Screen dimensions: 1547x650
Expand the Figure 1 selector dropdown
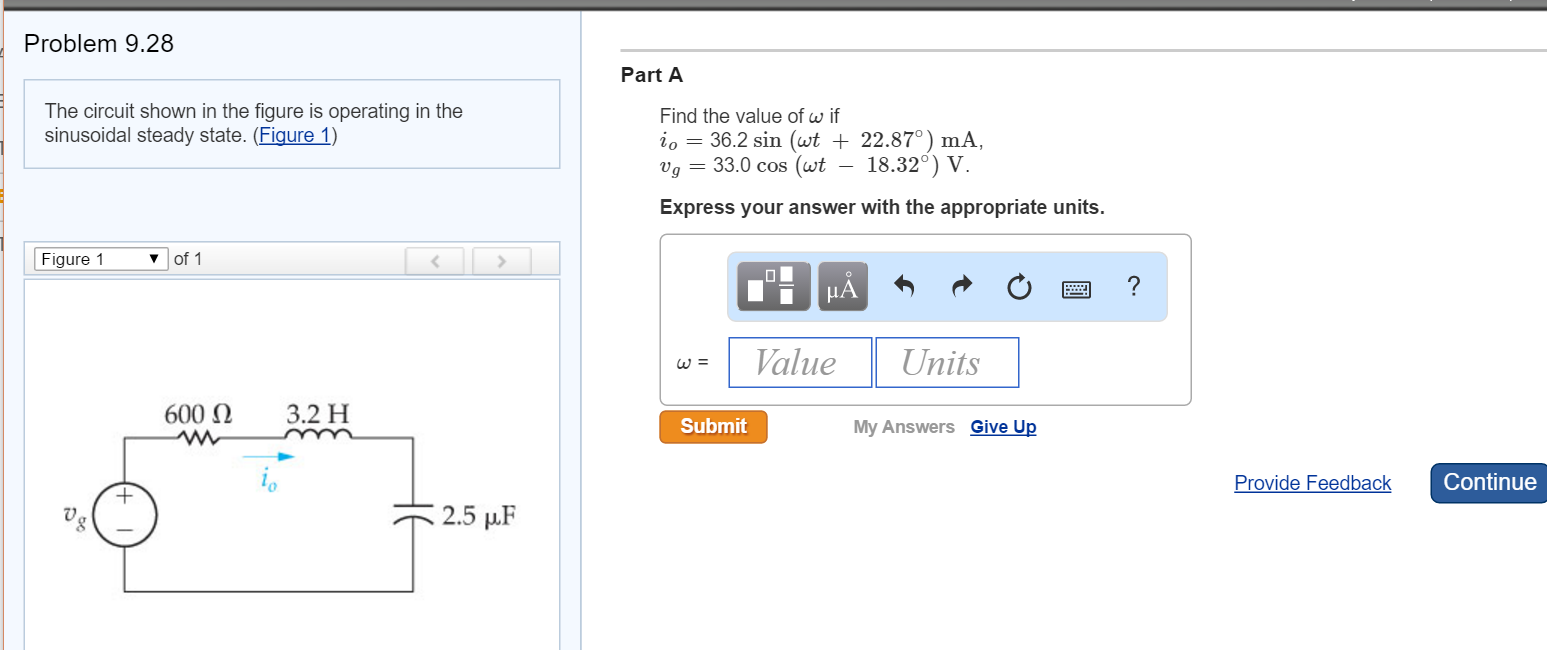[100, 260]
